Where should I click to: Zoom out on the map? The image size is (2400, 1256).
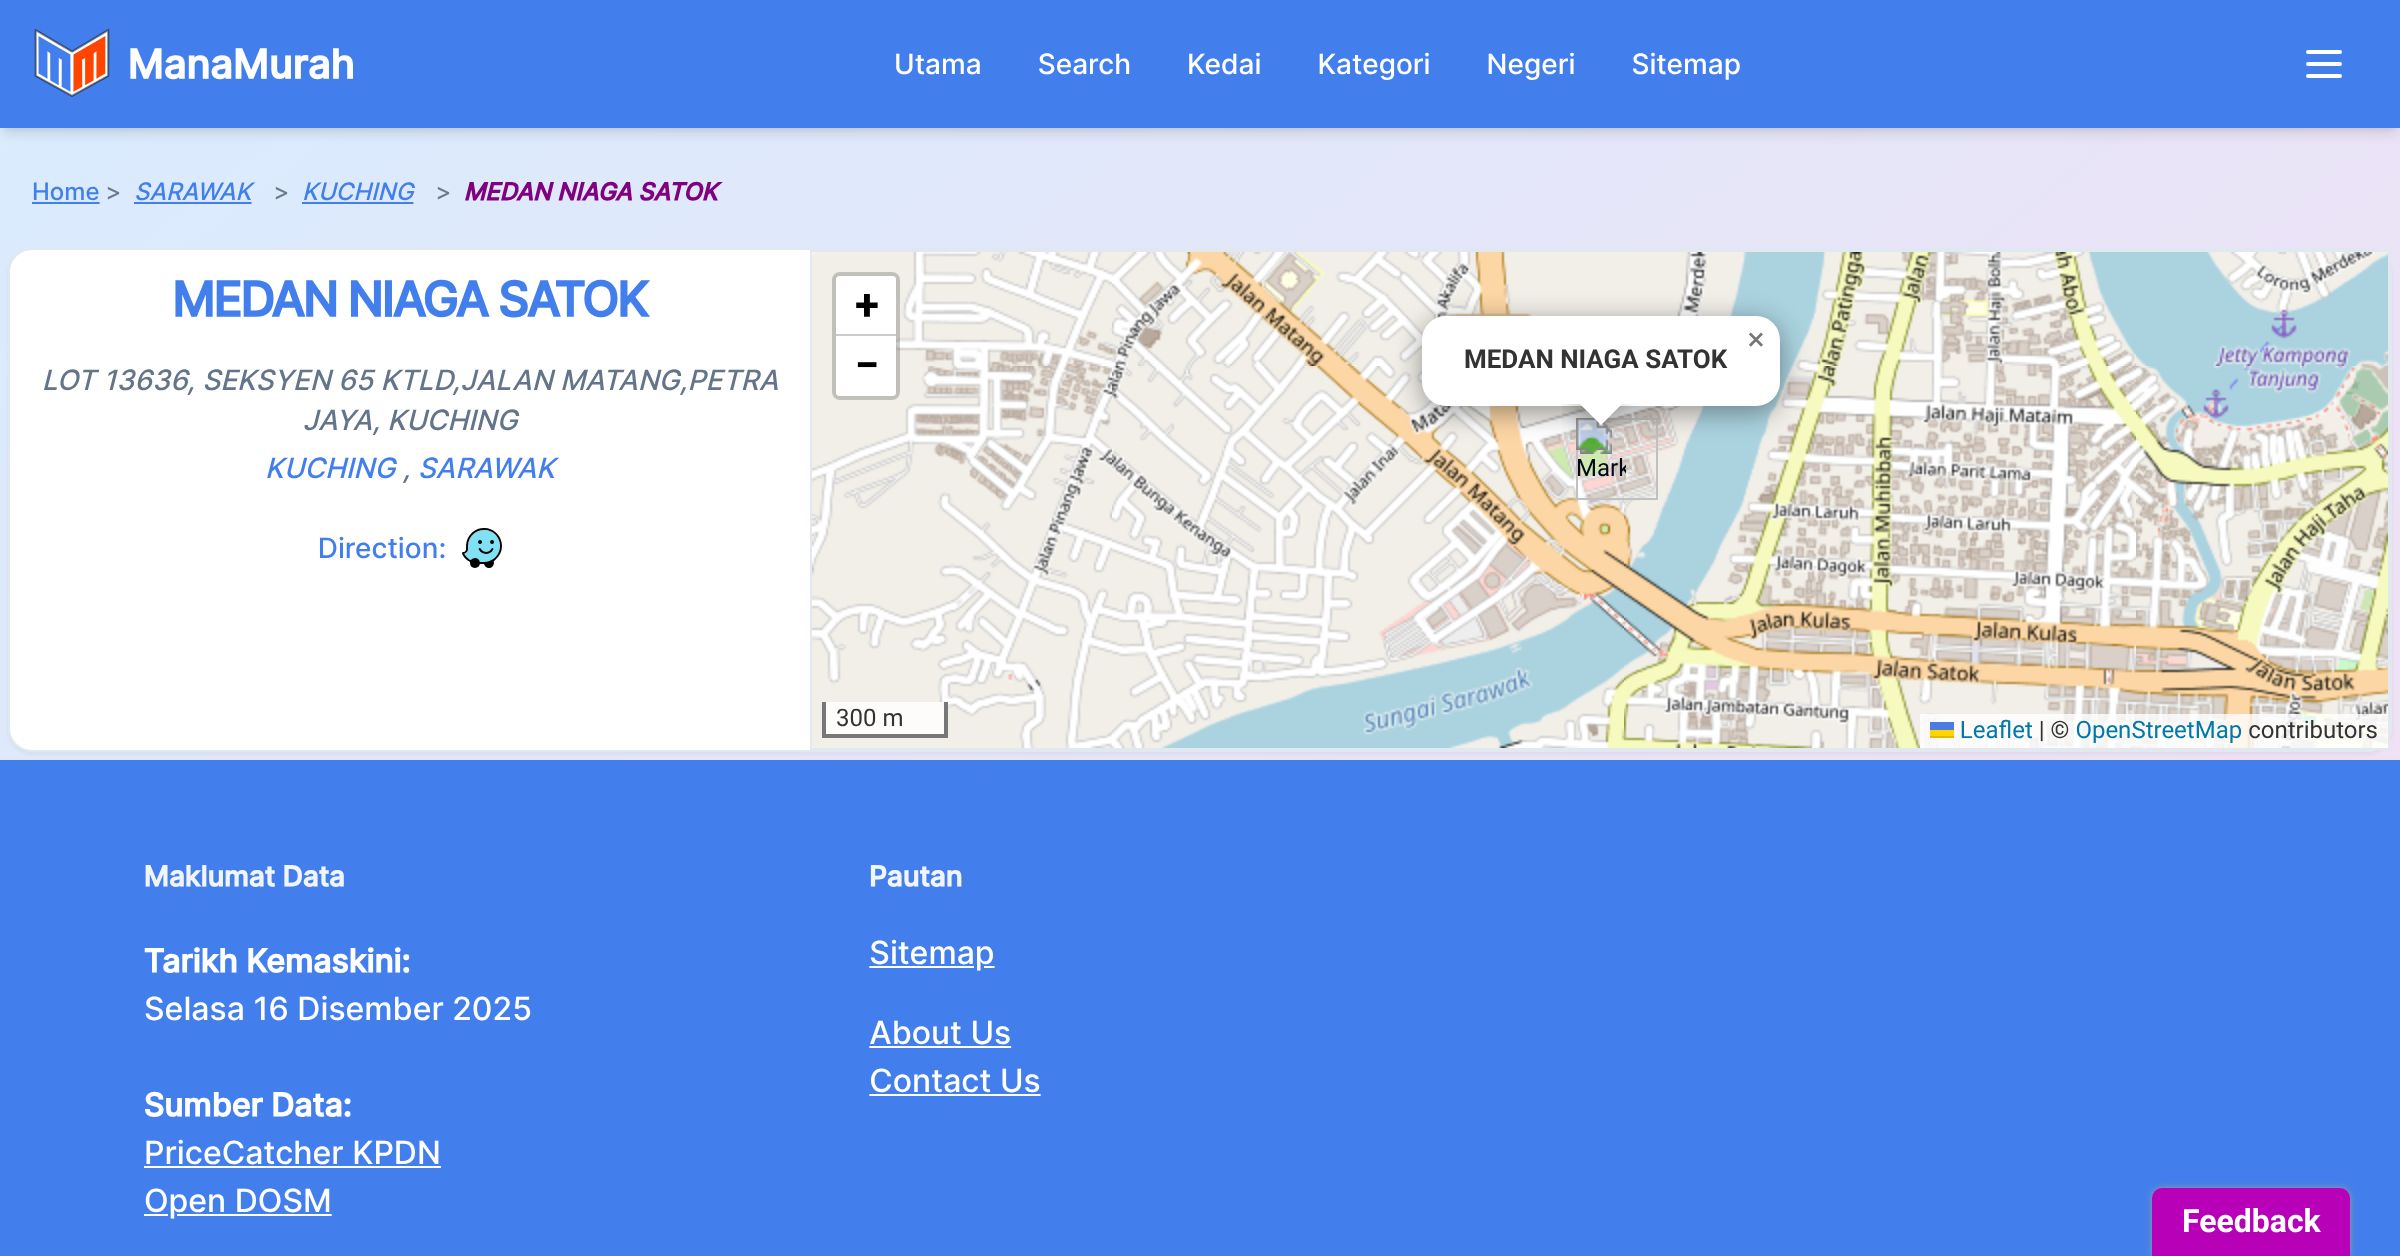point(866,365)
